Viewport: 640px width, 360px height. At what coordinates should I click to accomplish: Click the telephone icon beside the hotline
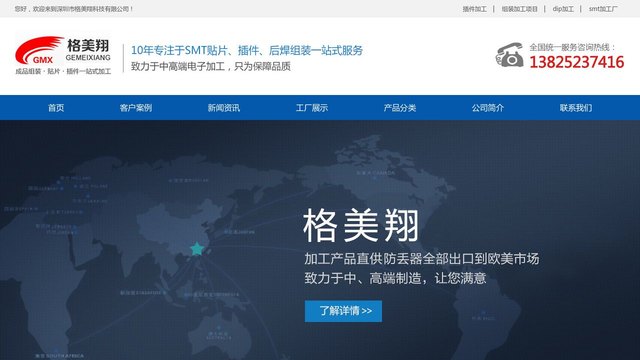click(509, 55)
